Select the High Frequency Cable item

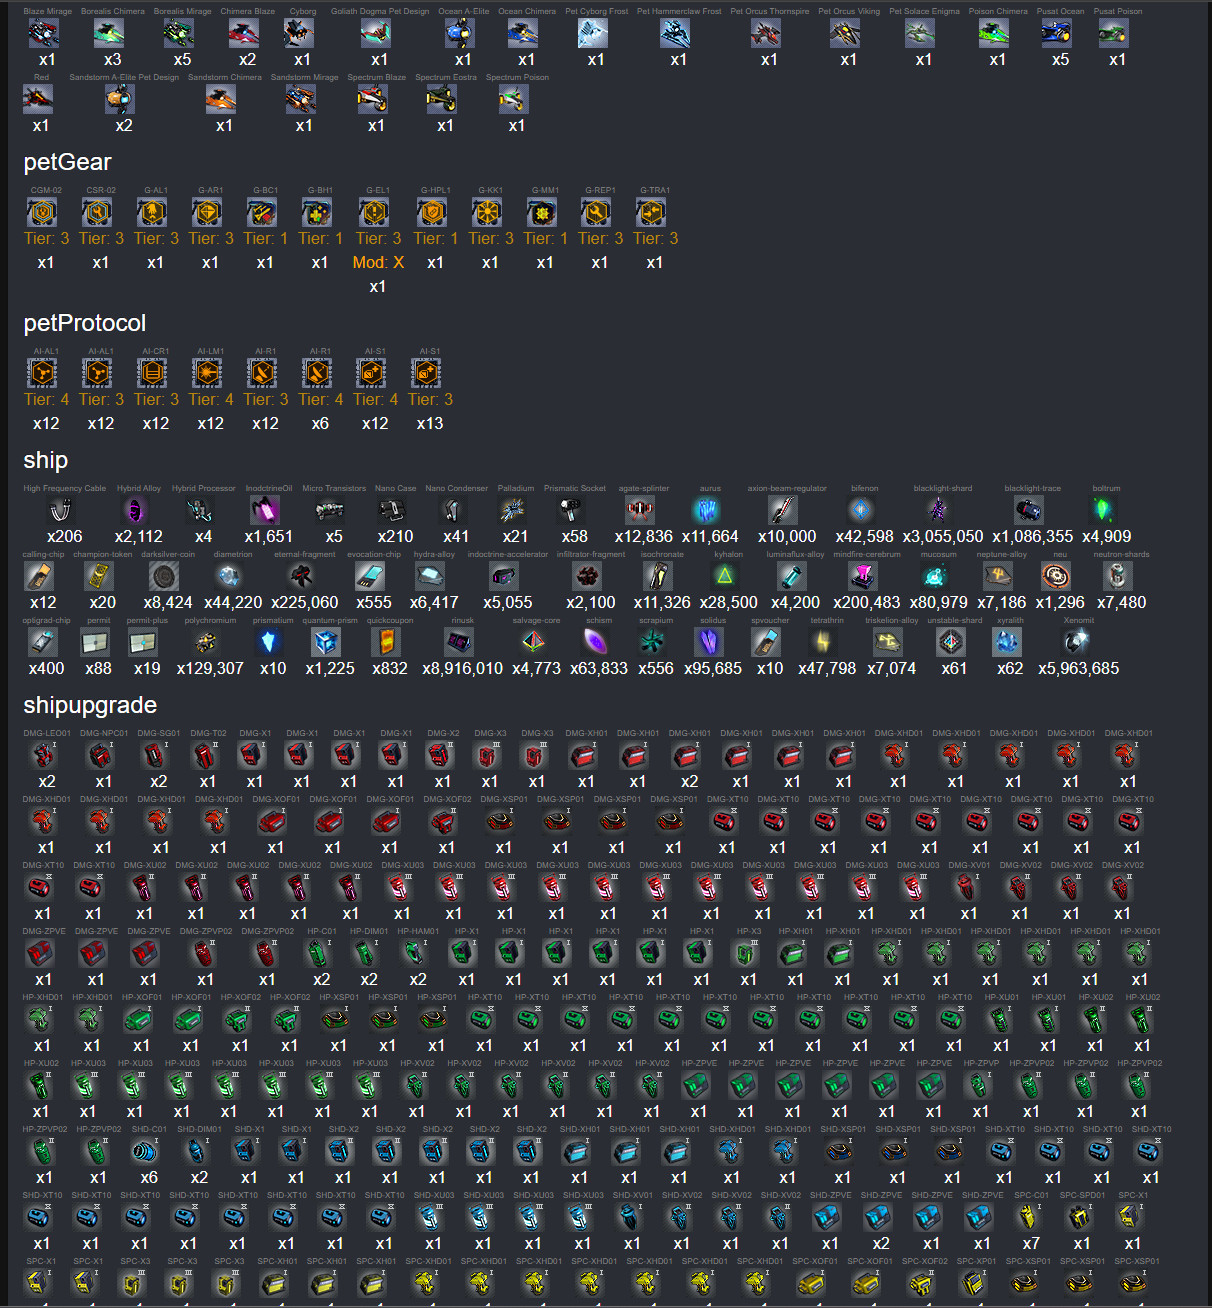(x=60, y=510)
